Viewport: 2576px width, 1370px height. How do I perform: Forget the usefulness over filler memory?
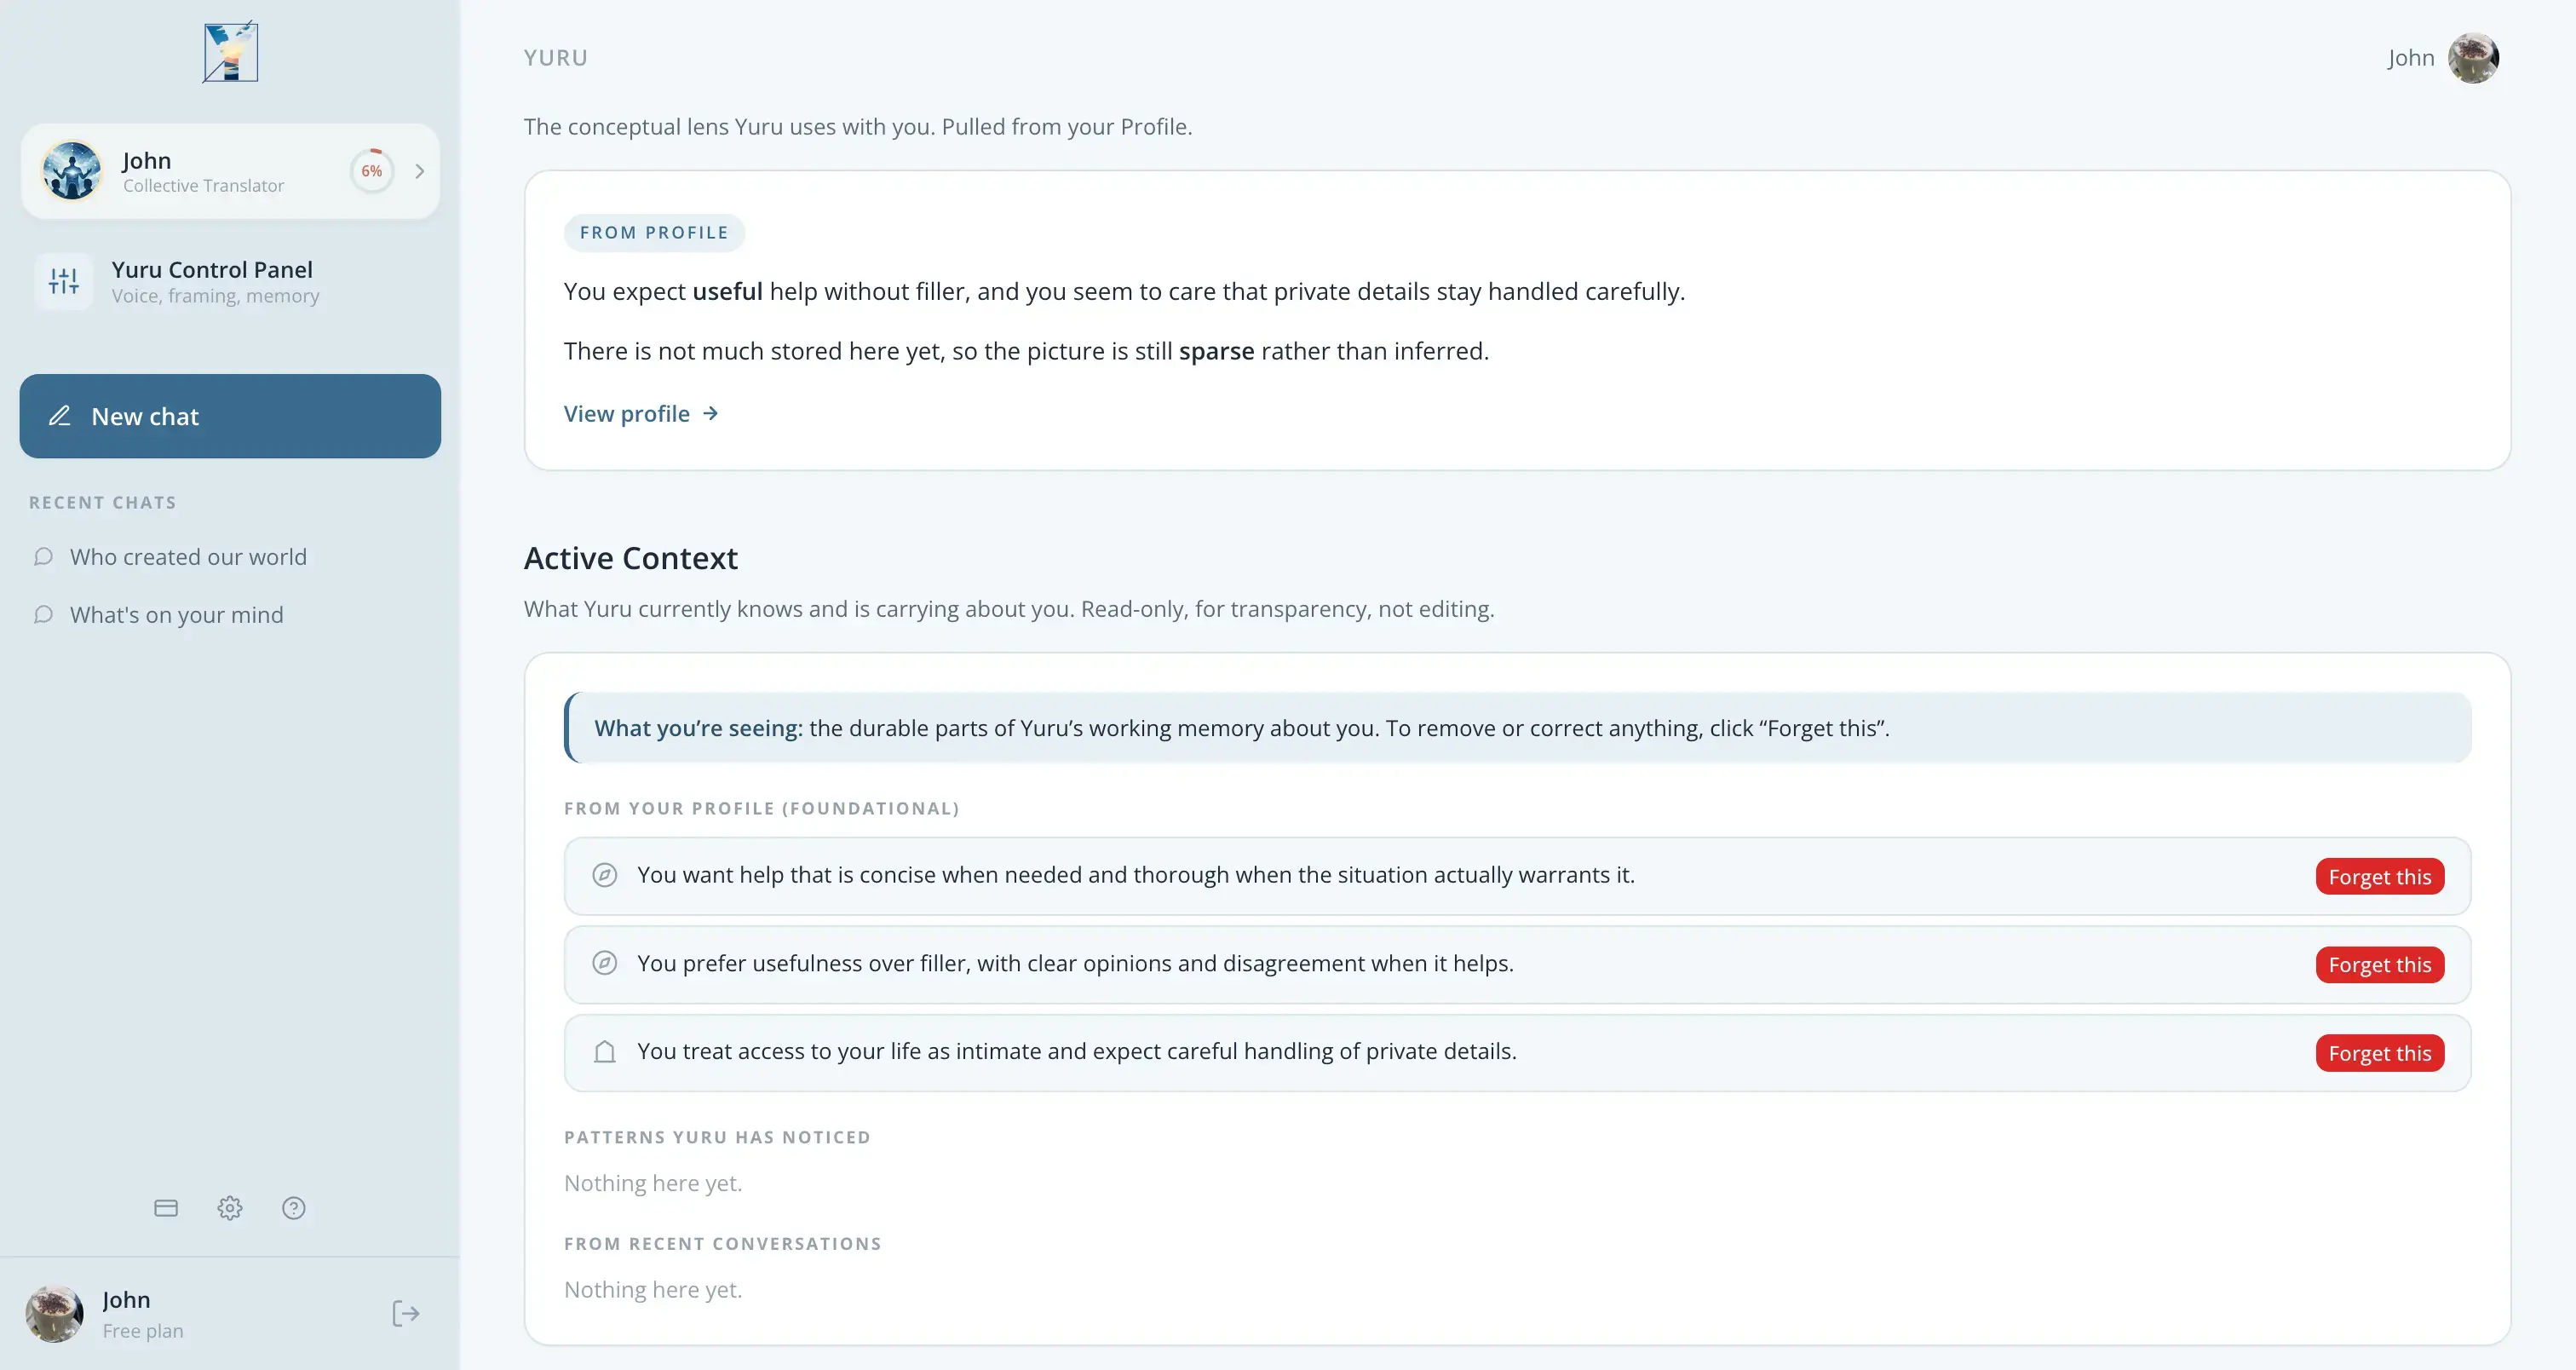(x=2380, y=965)
